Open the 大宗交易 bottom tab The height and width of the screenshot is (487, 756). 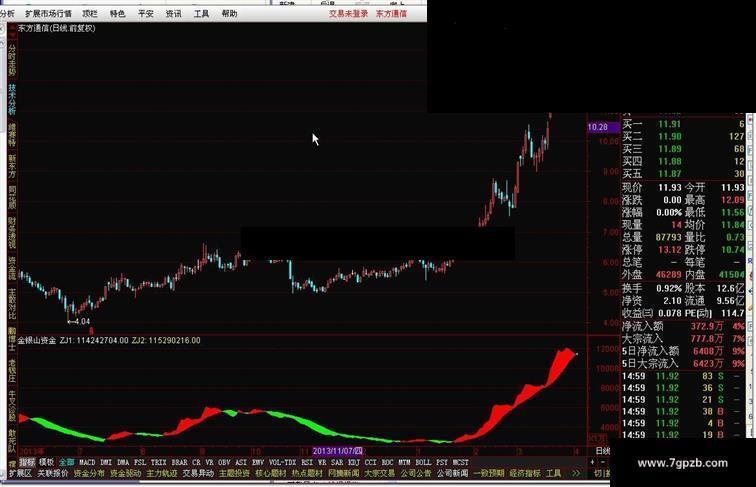click(x=379, y=473)
